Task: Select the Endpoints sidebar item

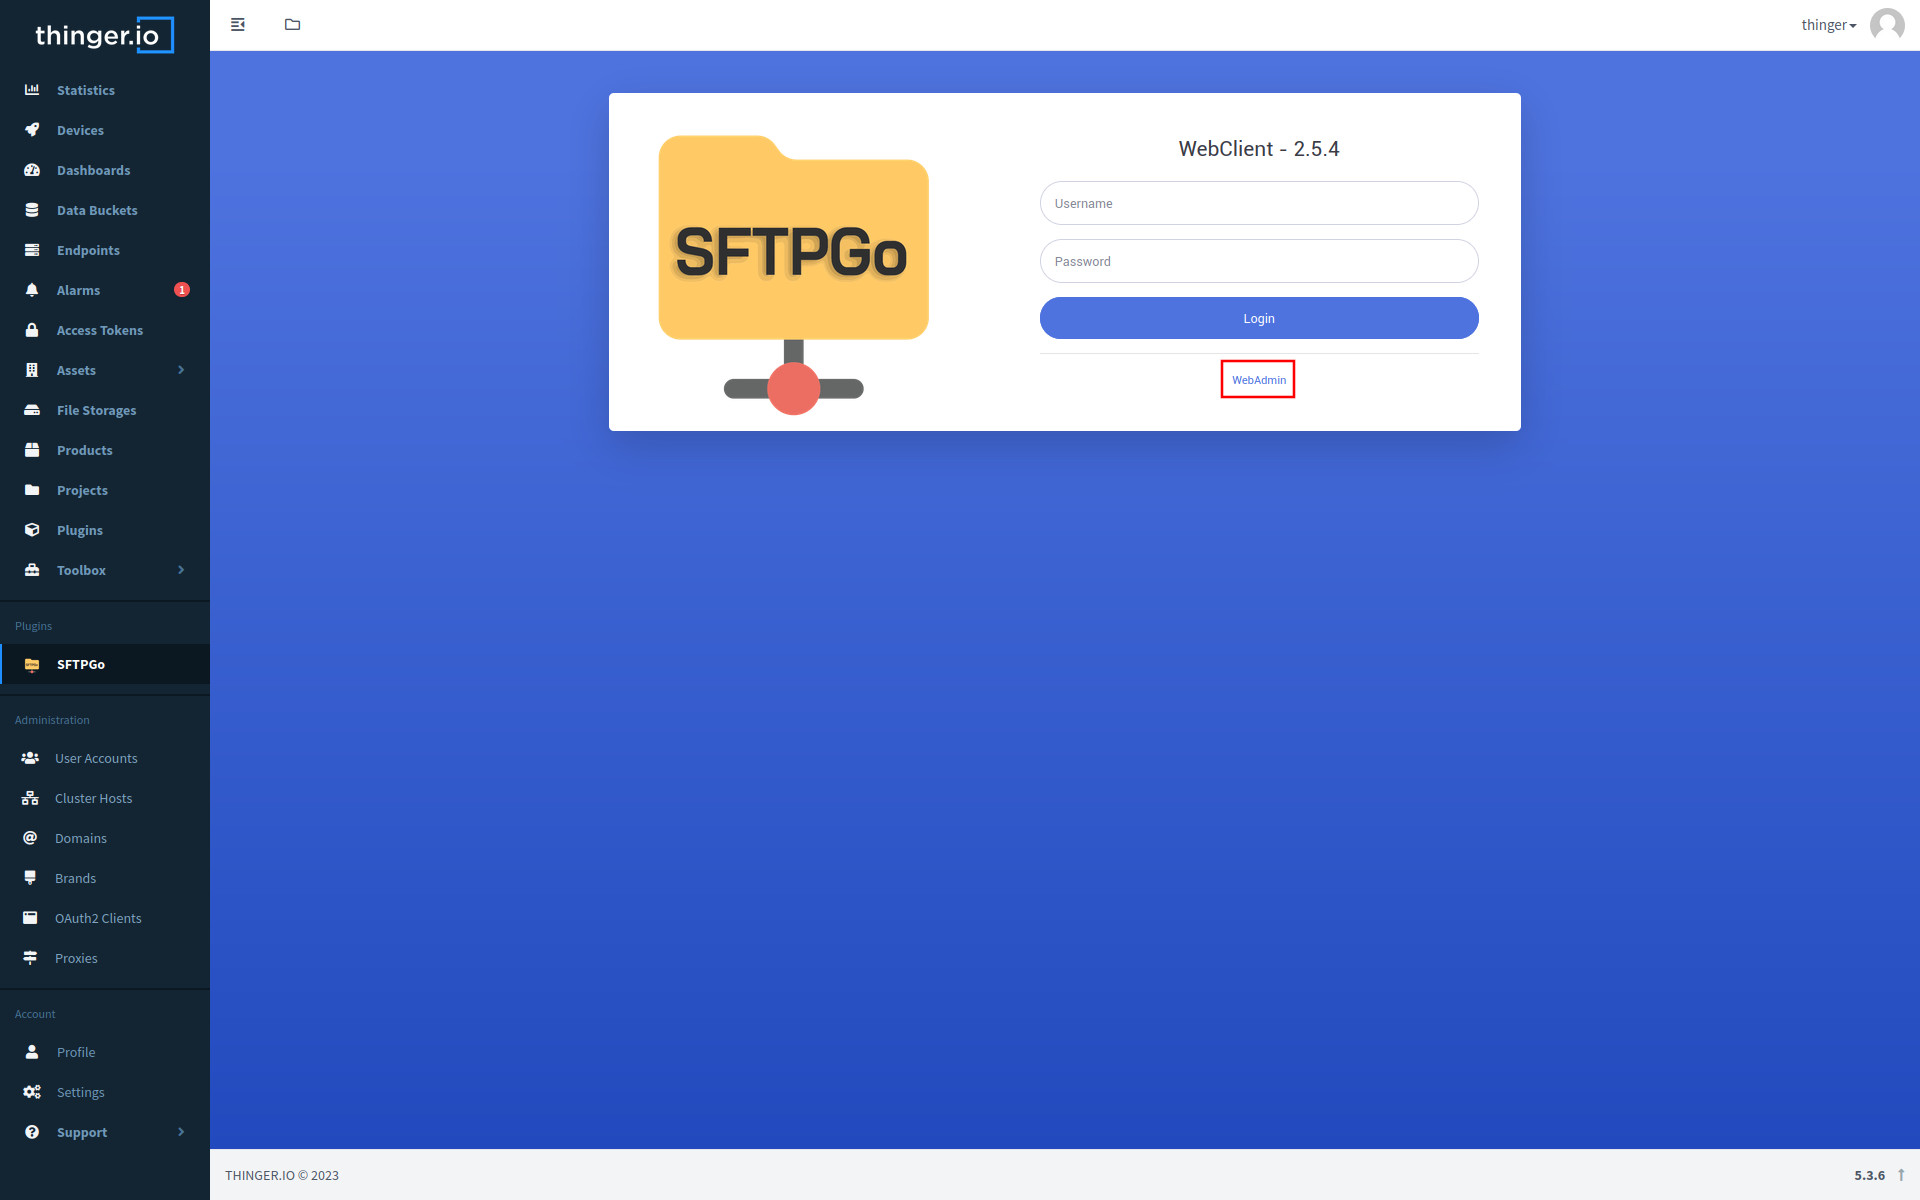Action: [104, 249]
